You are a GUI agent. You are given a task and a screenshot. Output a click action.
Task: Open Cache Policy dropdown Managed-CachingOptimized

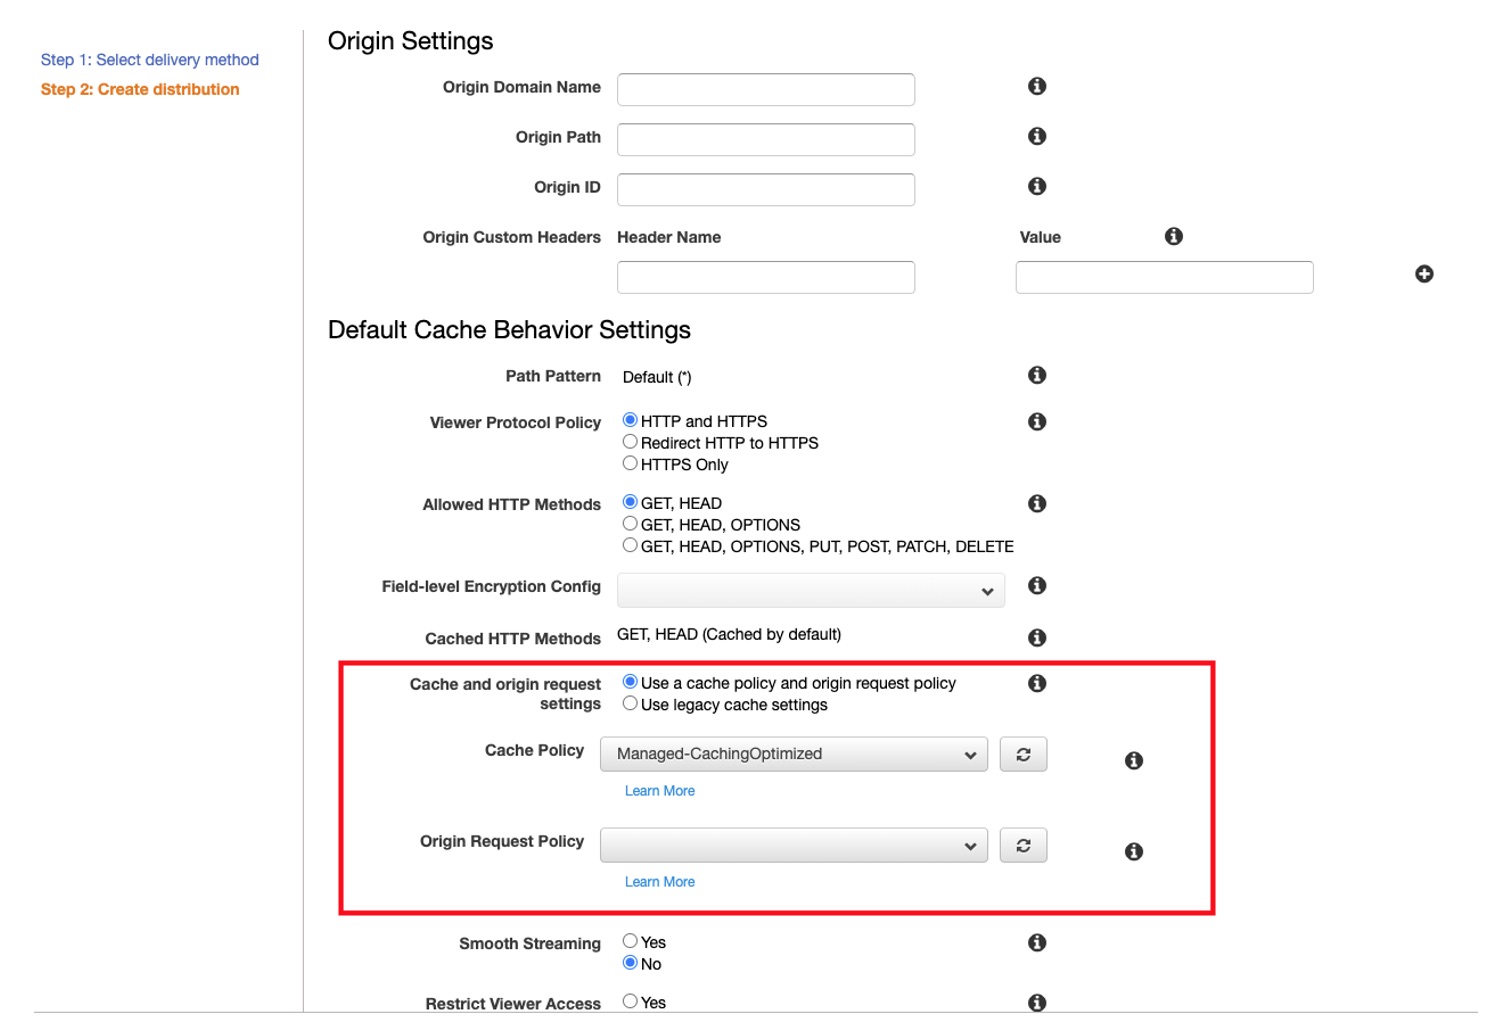(x=794, y=755)
